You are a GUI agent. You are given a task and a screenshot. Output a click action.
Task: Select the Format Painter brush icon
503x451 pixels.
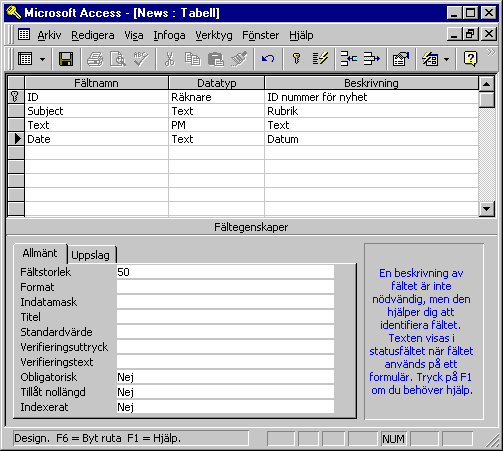coord(239,59)
